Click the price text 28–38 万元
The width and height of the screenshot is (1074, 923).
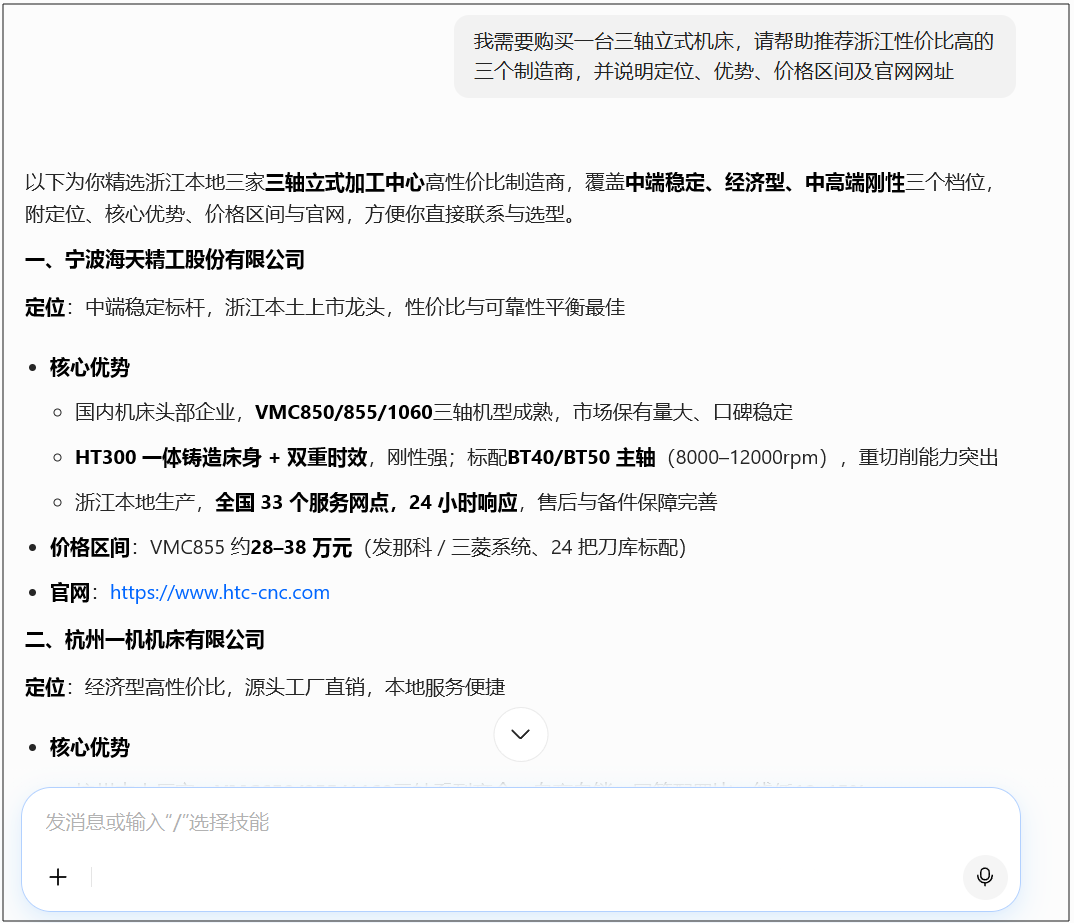301,548
